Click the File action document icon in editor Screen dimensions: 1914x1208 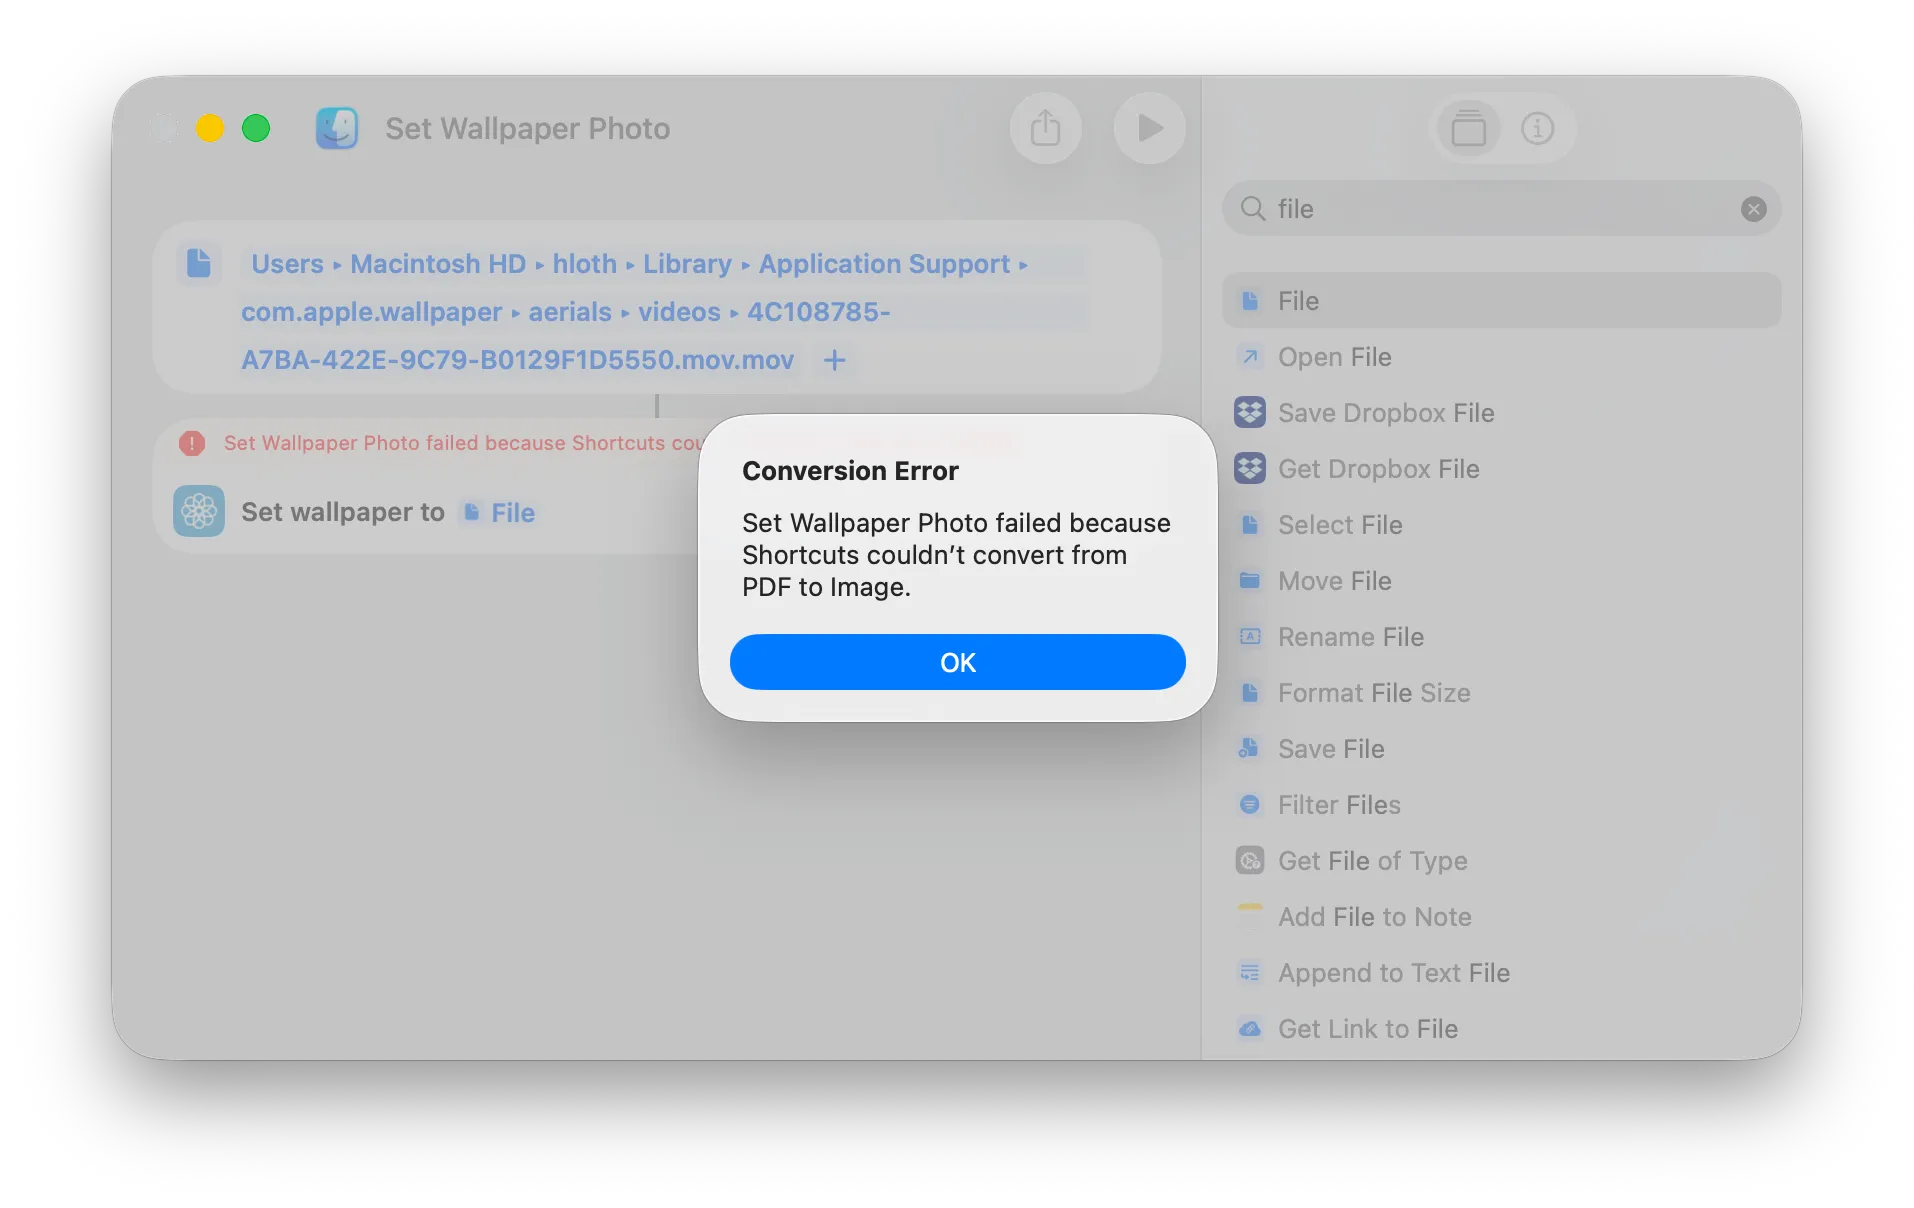198,264
